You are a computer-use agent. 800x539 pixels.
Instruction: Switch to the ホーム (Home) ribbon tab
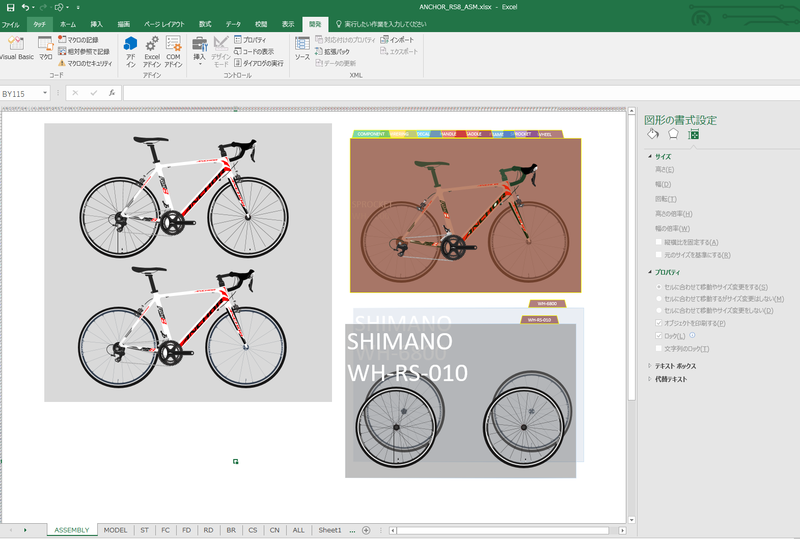pyautogui.click(x=68, y=24)
